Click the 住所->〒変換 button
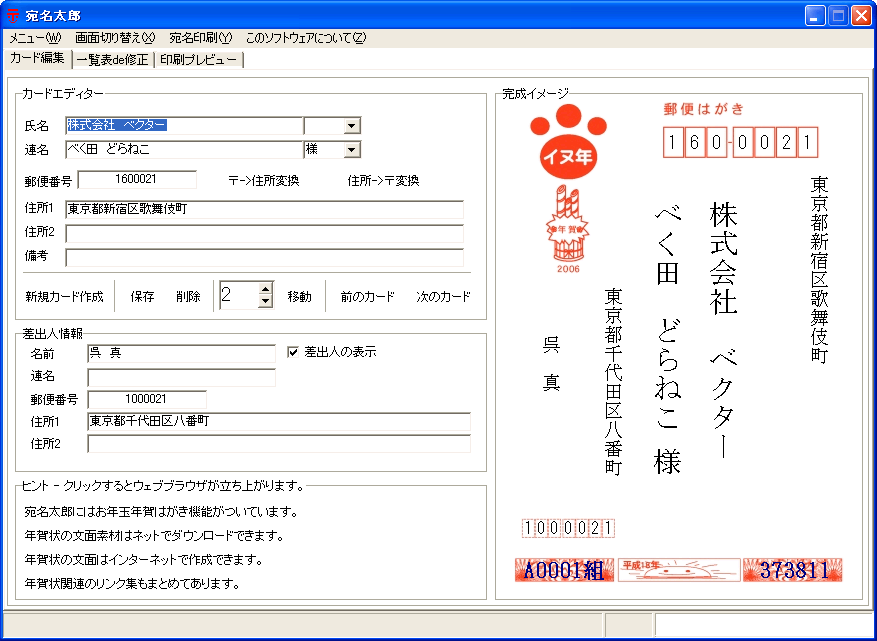The image size is (877, 641). point(383,181)
